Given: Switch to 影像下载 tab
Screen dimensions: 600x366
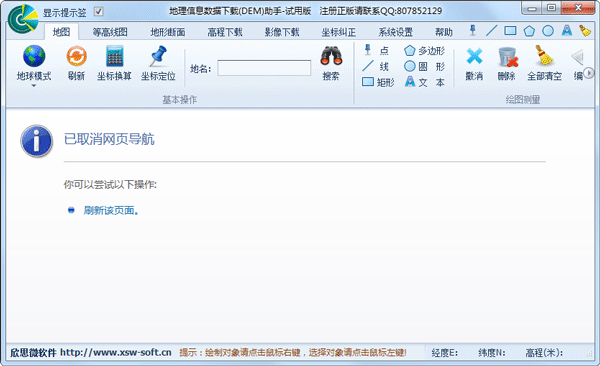Looking at the screenshot, I should point(282,32).
